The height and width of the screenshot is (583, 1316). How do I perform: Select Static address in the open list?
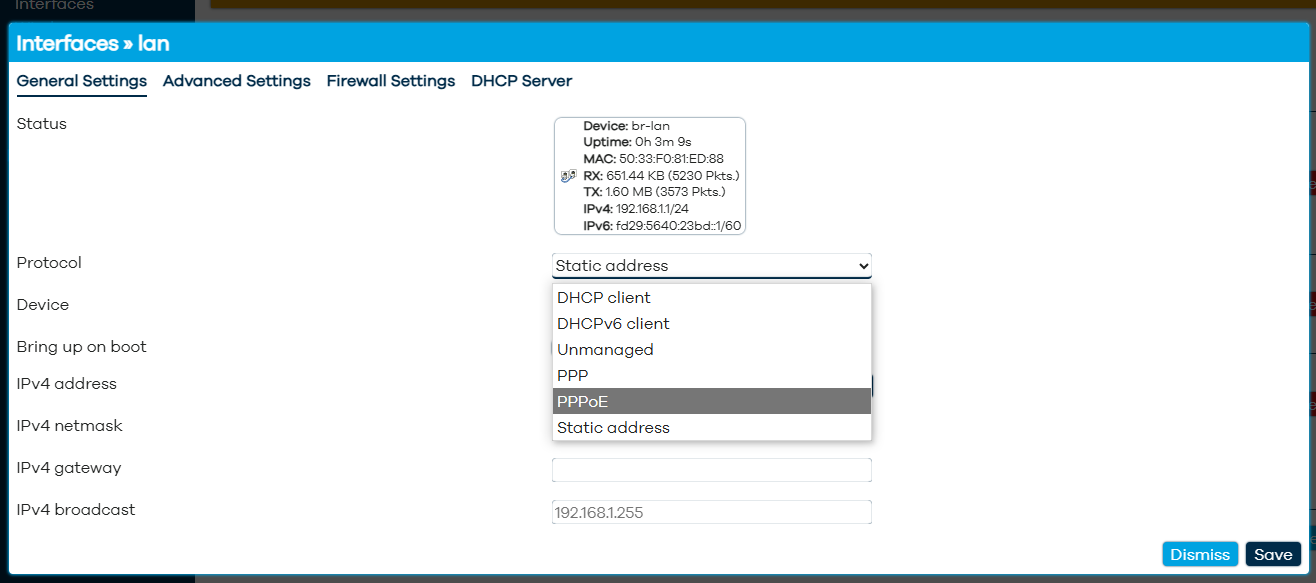(x=712, y=428)
